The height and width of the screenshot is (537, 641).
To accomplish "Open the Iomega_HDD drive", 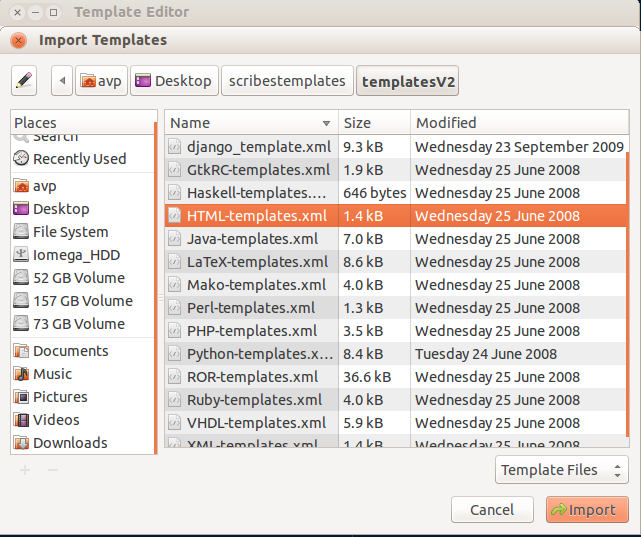I will (83, 255).
